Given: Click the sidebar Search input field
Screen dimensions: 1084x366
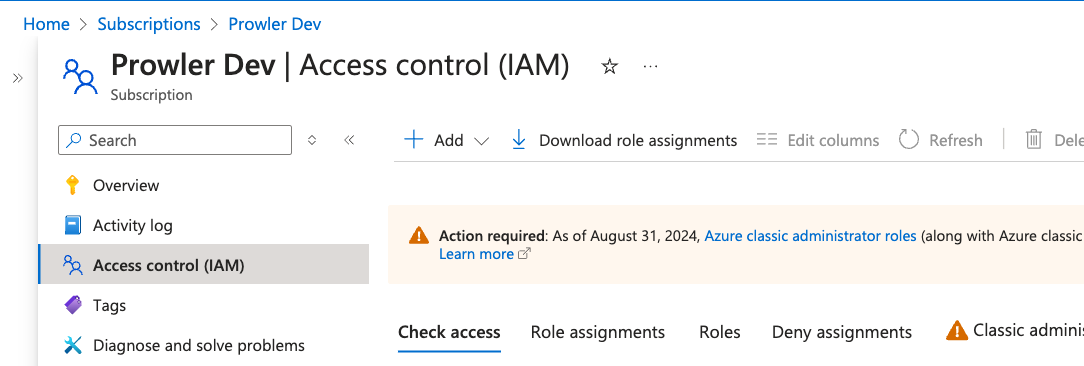Looking at the screenshot, I should click(x=175, y=140).
